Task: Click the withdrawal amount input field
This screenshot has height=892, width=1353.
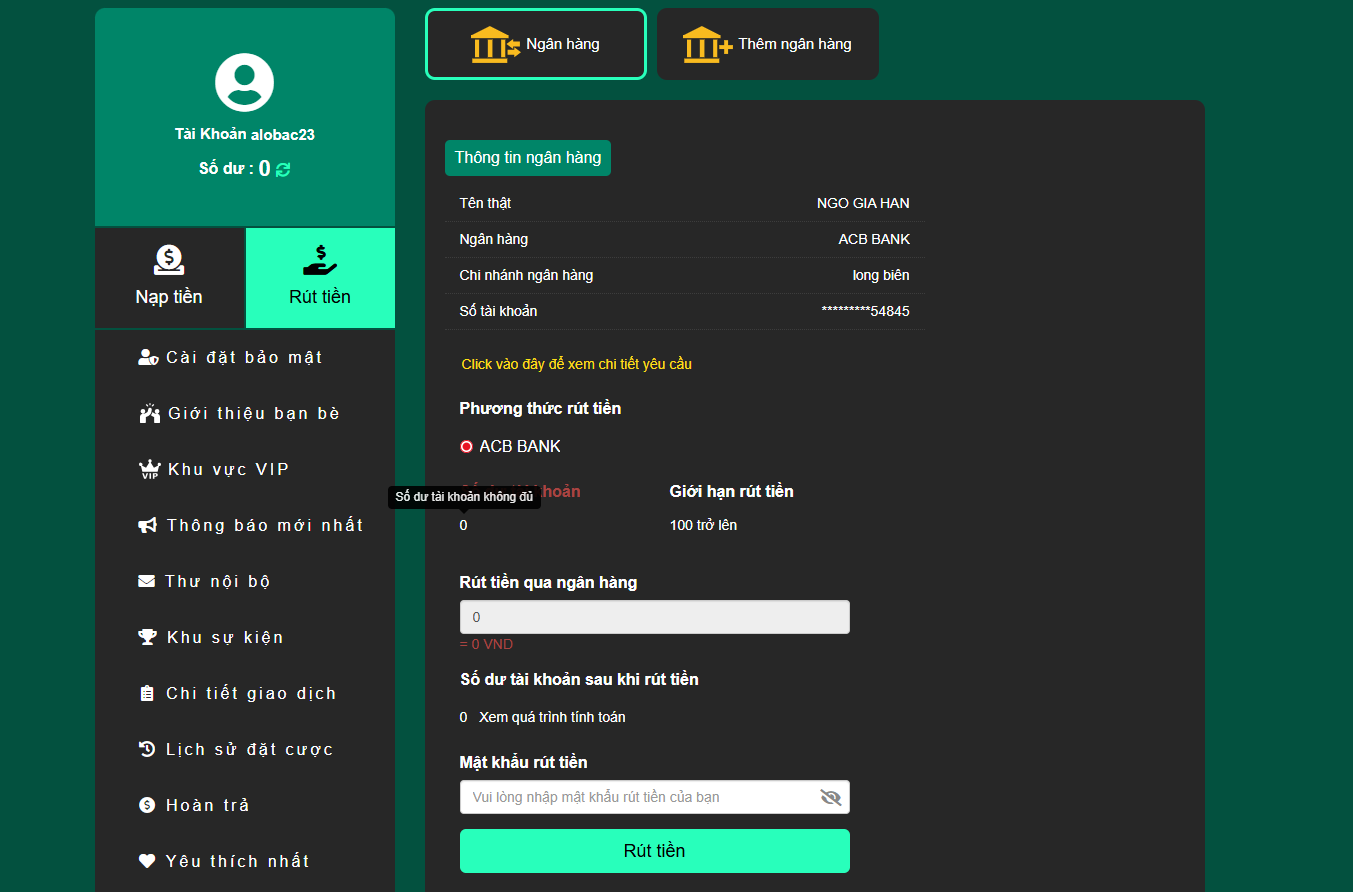Action: click(654, 616)
